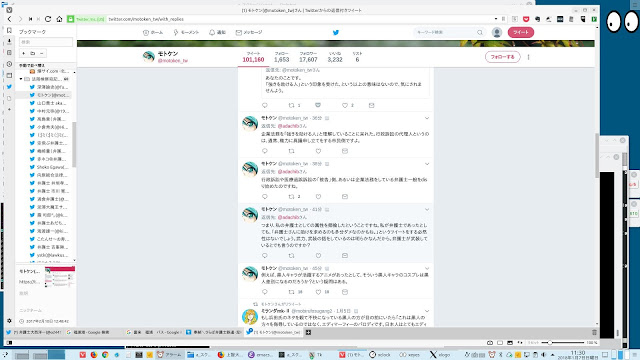Reload the page with the refresh icon

click(48, 19)
